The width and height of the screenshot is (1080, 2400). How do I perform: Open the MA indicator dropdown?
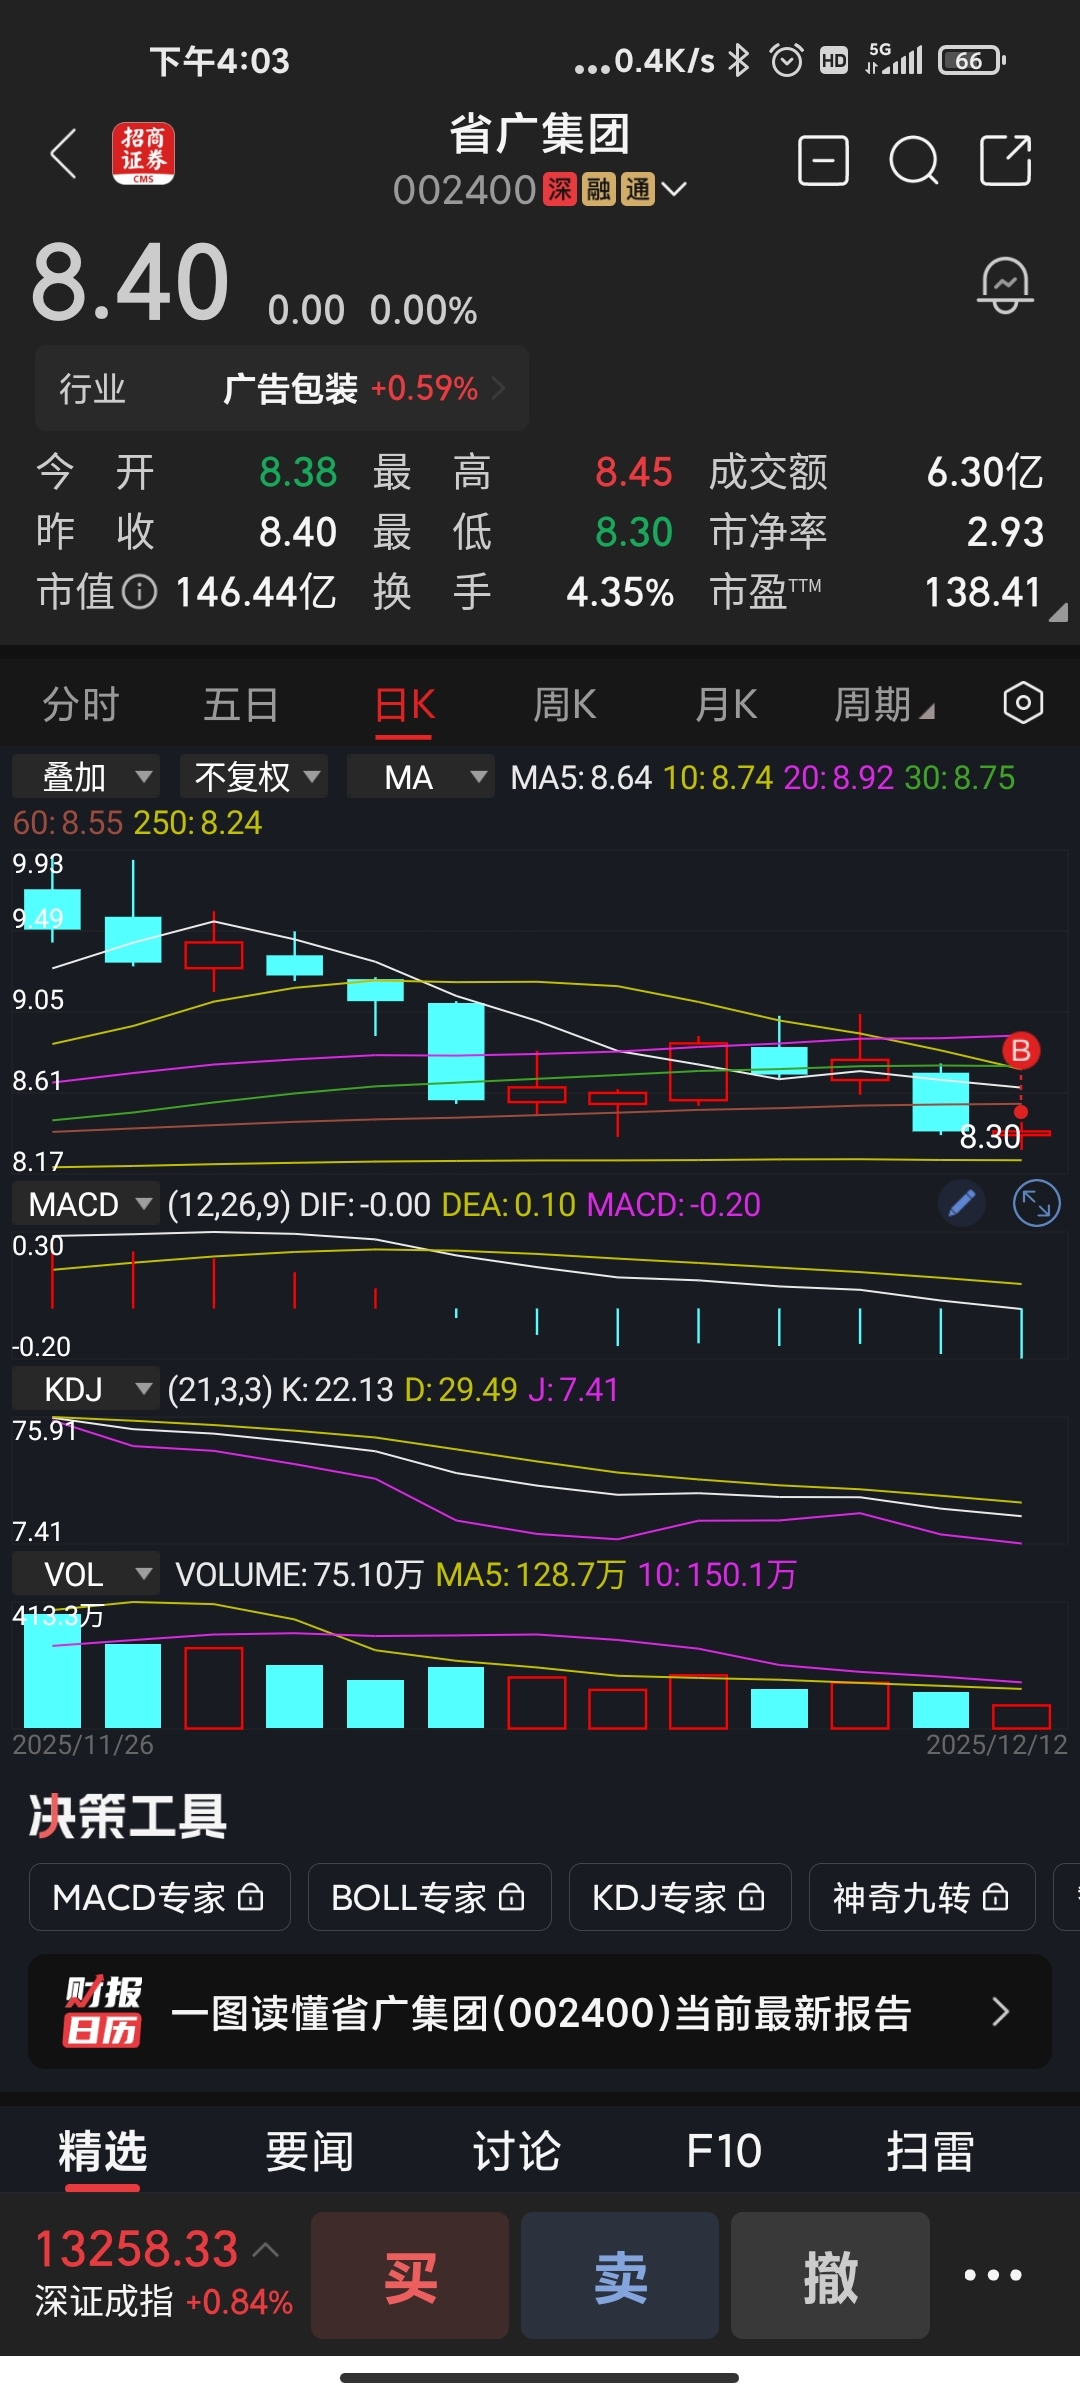point(421,777)
